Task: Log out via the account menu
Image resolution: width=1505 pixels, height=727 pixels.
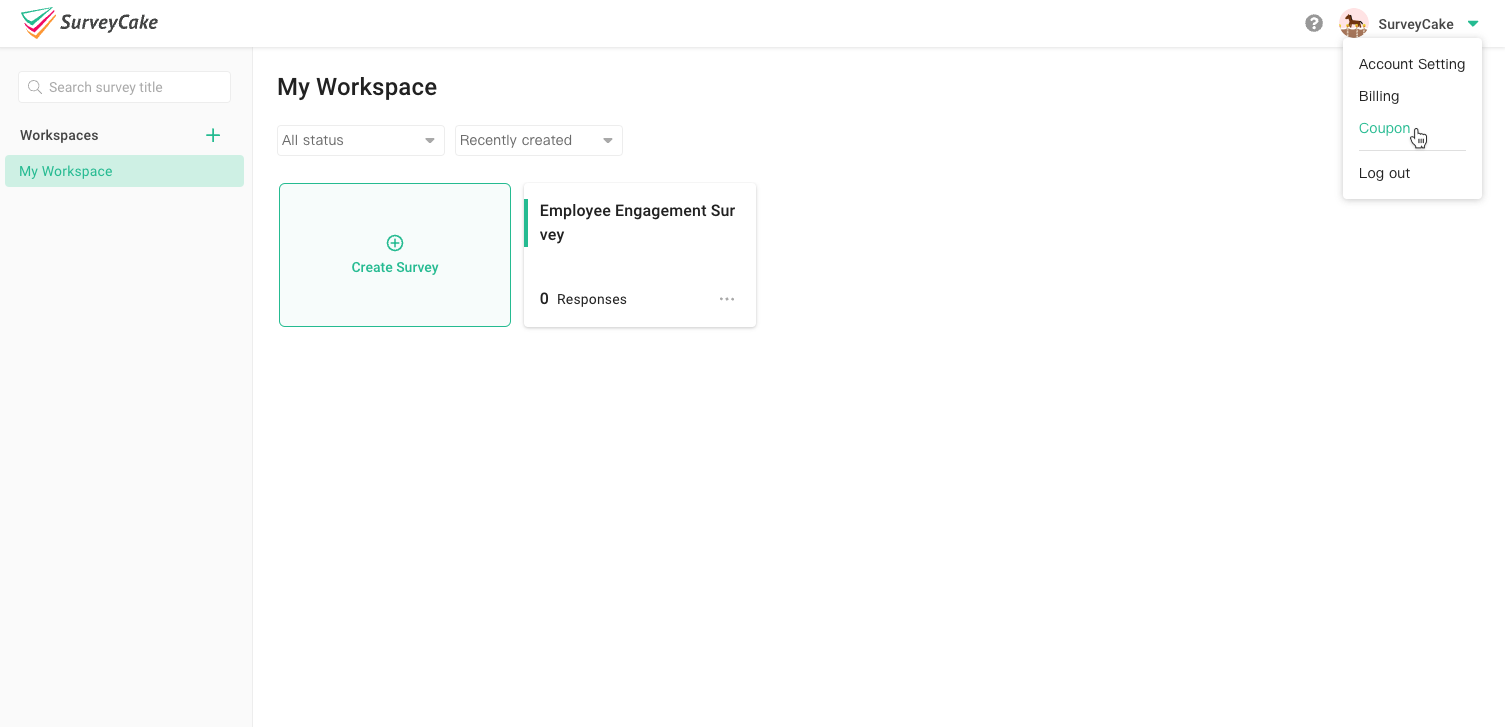Action: (x=1384, y=173)
